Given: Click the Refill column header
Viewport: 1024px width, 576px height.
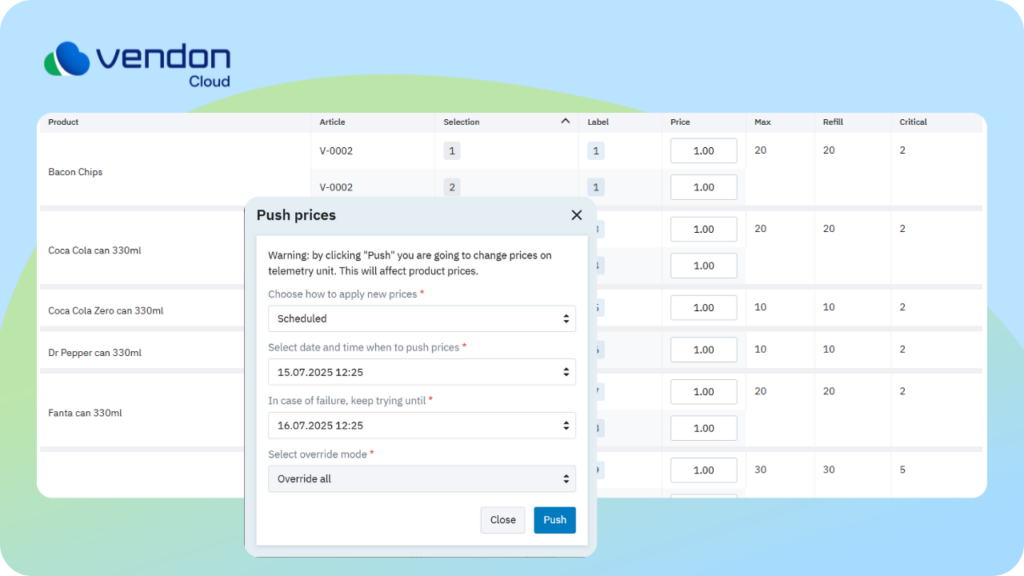Looking at the screenshot, I should tap(833, 122).
